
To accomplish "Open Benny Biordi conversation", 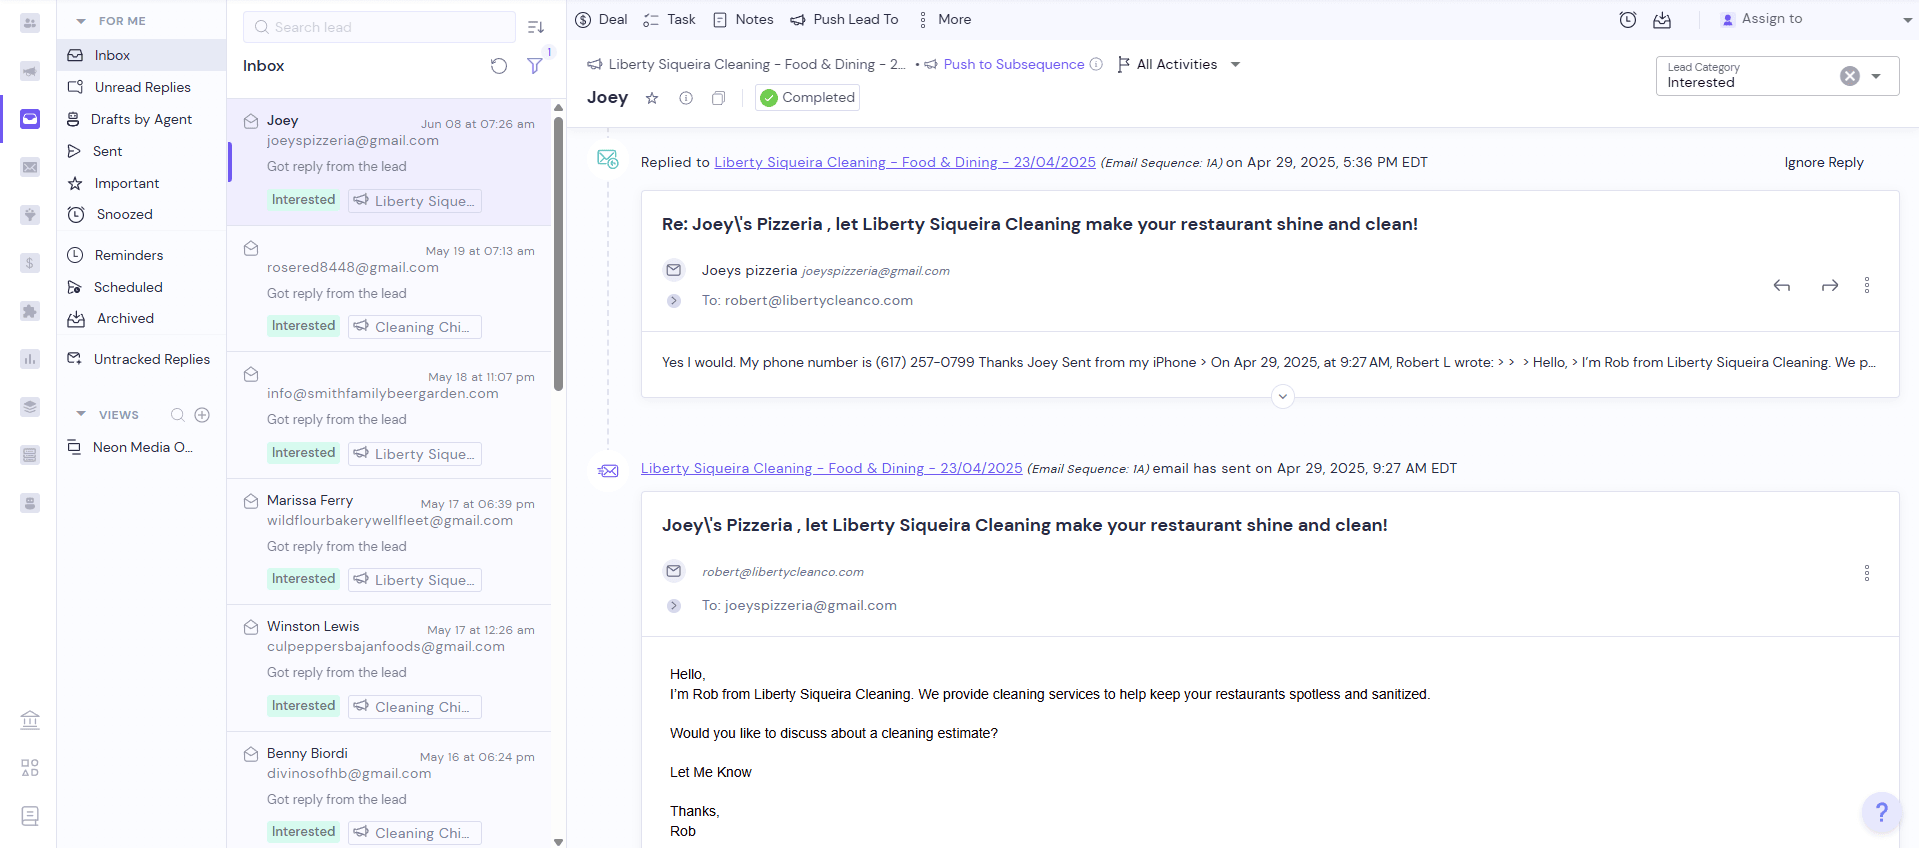I will pos(389,790).
